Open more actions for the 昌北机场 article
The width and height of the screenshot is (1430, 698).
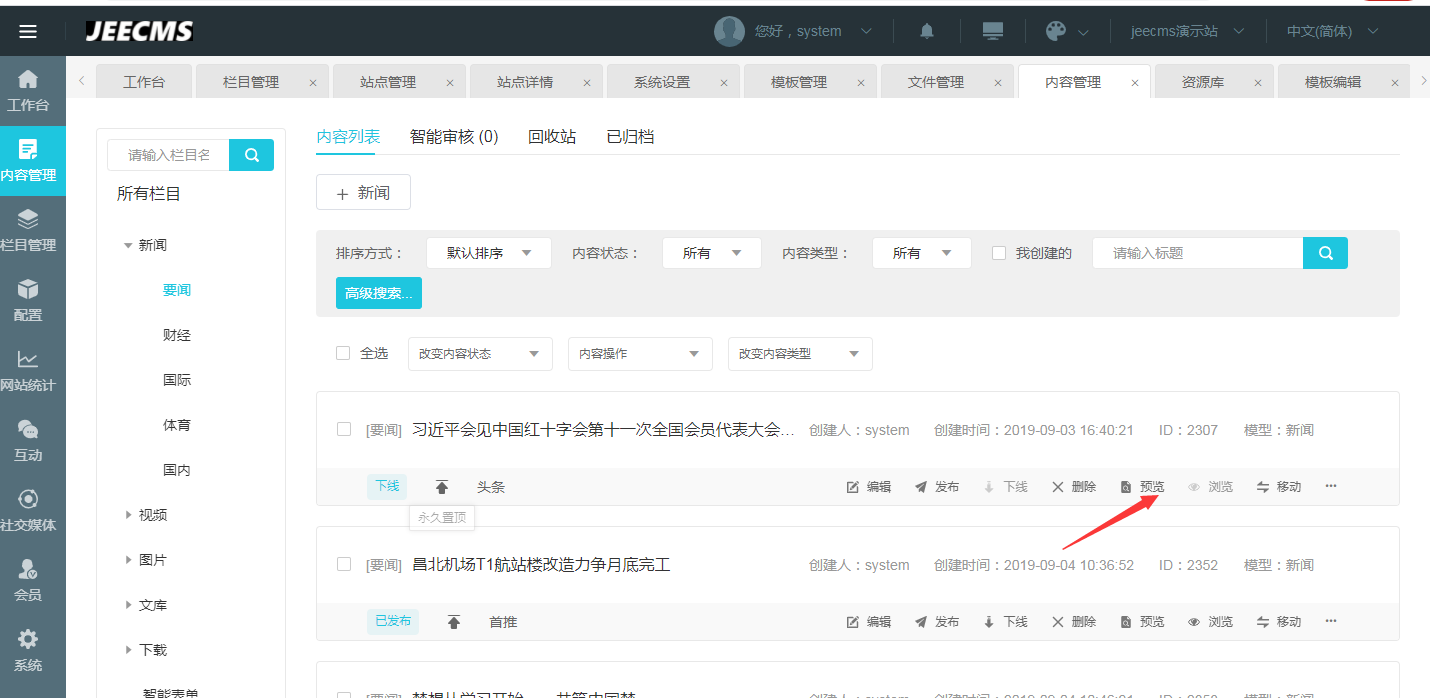point(1331,621)
